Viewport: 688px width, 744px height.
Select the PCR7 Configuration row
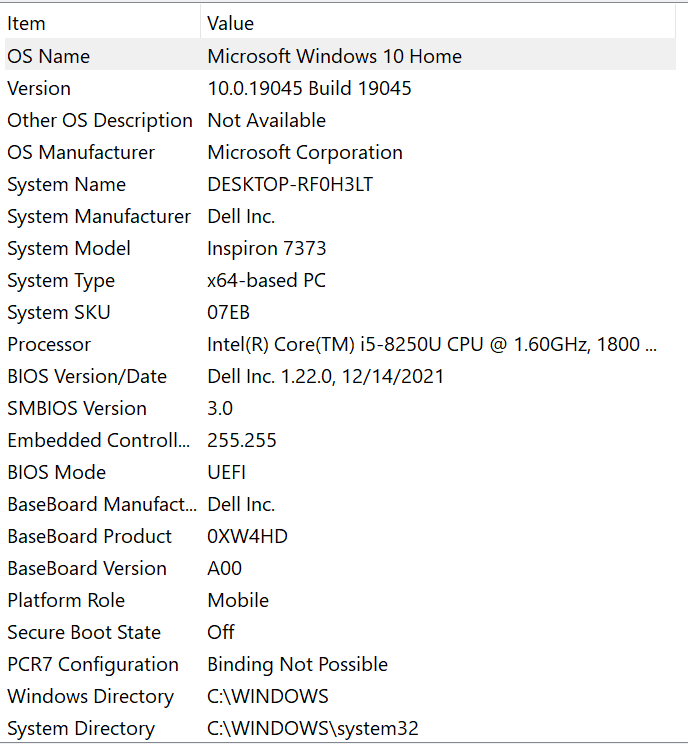tap(340, 664)
